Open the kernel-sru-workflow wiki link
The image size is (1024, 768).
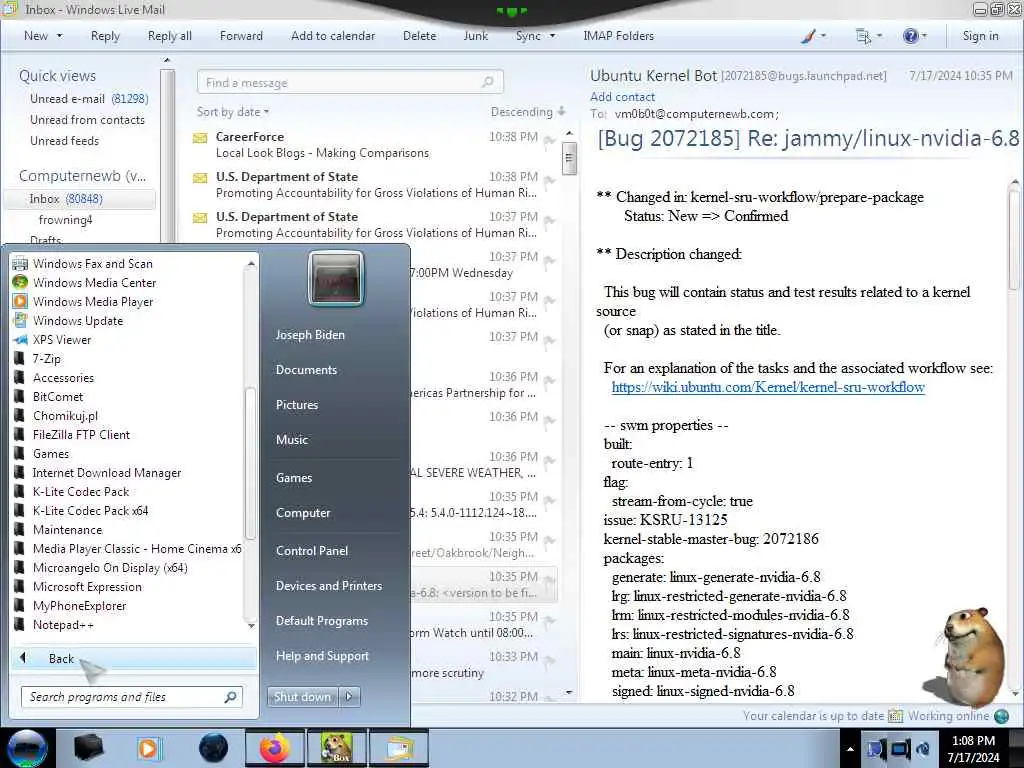pyautogui.click(x=768, y=387)
